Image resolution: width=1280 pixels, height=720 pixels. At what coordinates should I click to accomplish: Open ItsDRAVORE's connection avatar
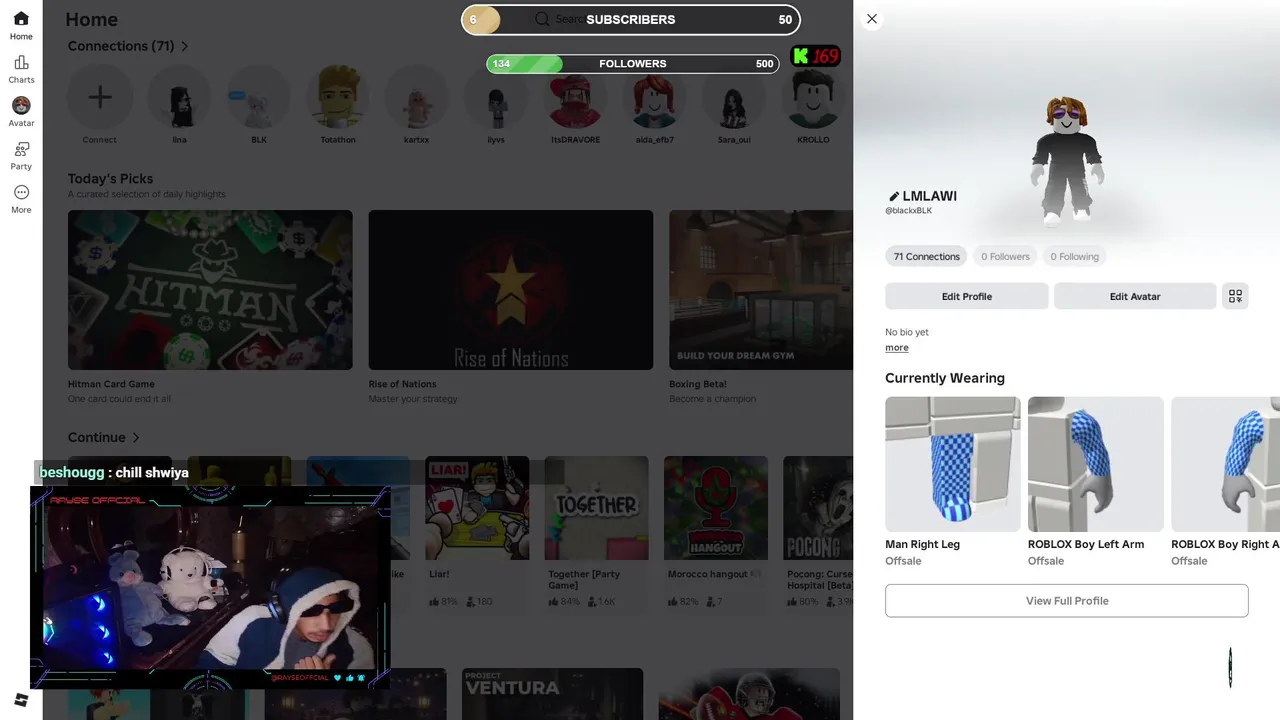(575, 98)
